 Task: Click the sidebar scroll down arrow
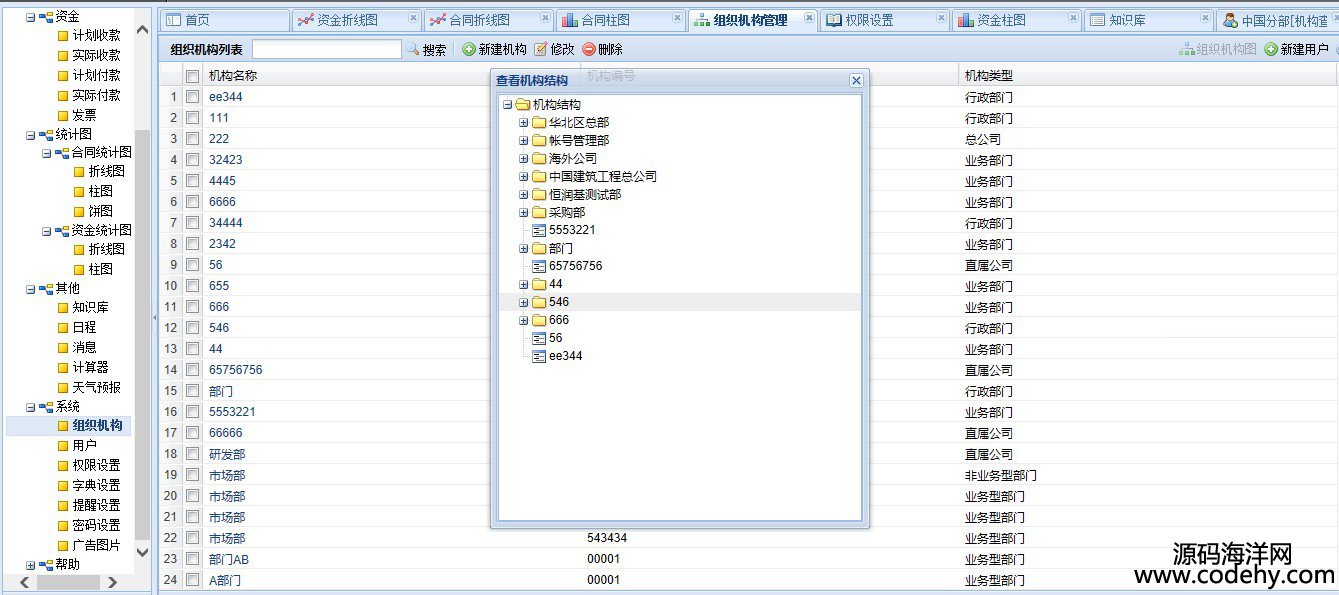[x=142, y=552]
